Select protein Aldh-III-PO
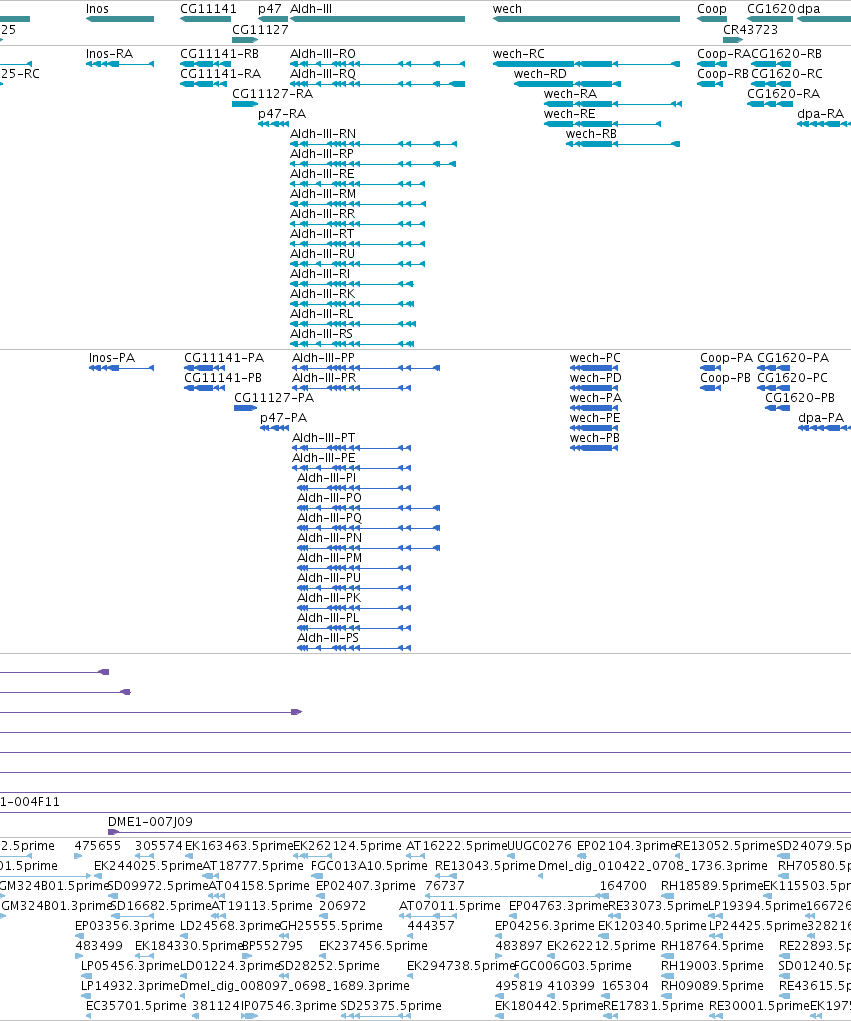This screenshot has height=1021, width=851. (x=369, y=508)
